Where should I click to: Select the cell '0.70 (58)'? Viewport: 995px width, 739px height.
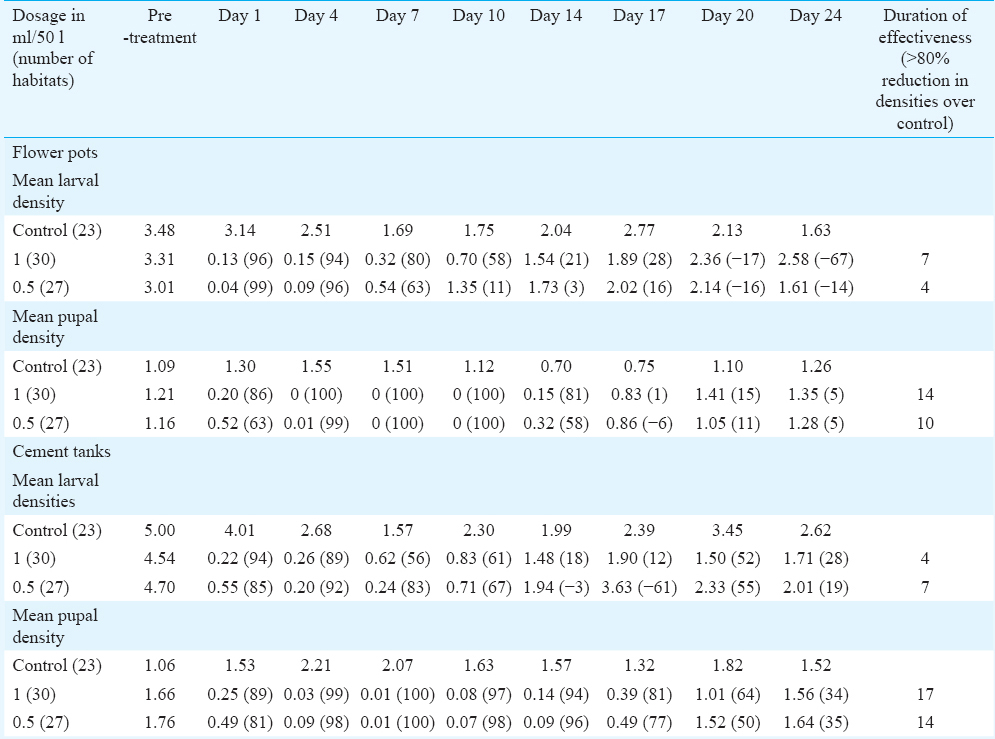[x=478, y=259]
